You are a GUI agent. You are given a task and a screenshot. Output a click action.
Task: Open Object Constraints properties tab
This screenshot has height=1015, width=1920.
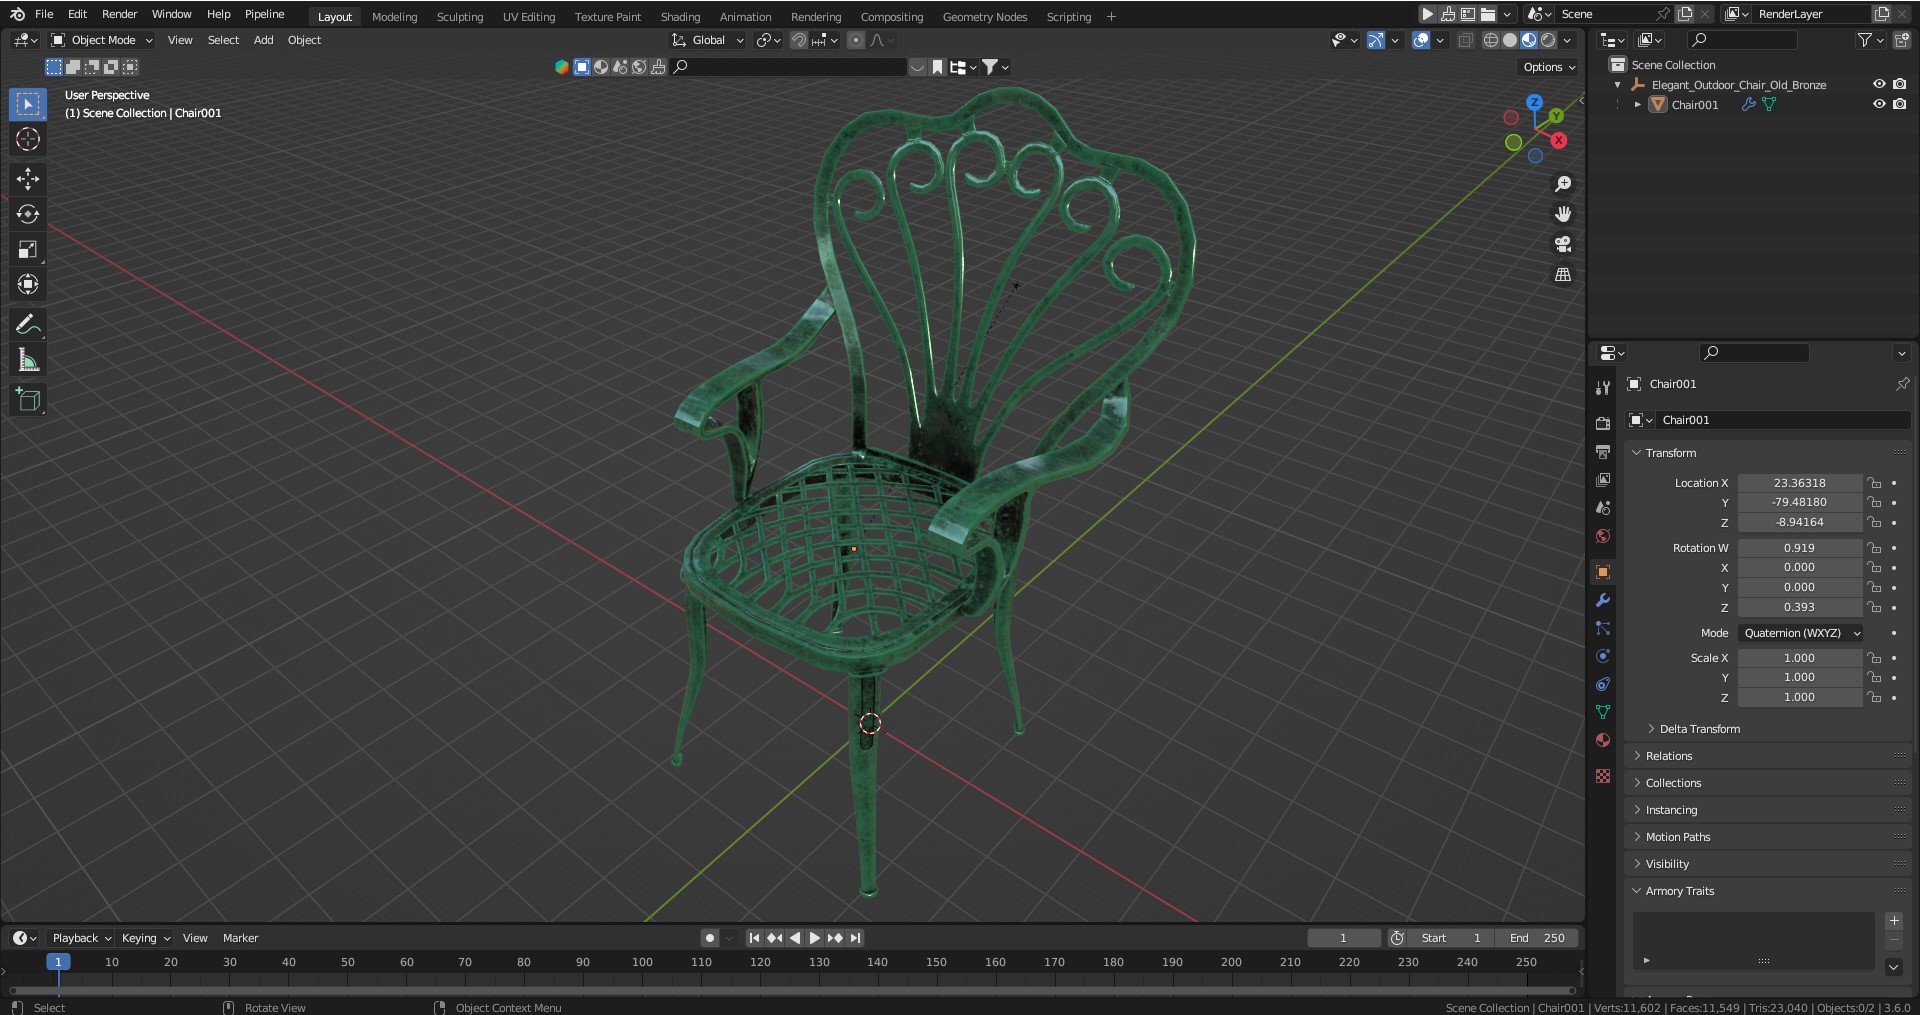coord(1603,684)
